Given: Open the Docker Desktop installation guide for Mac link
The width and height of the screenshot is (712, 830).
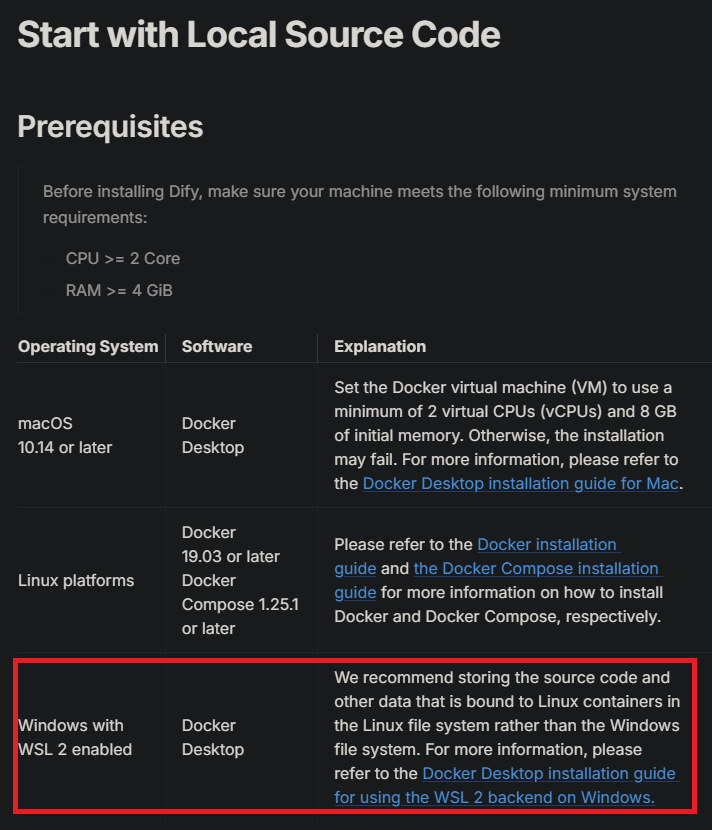Looking at the screenshot, I should point(520,483).
